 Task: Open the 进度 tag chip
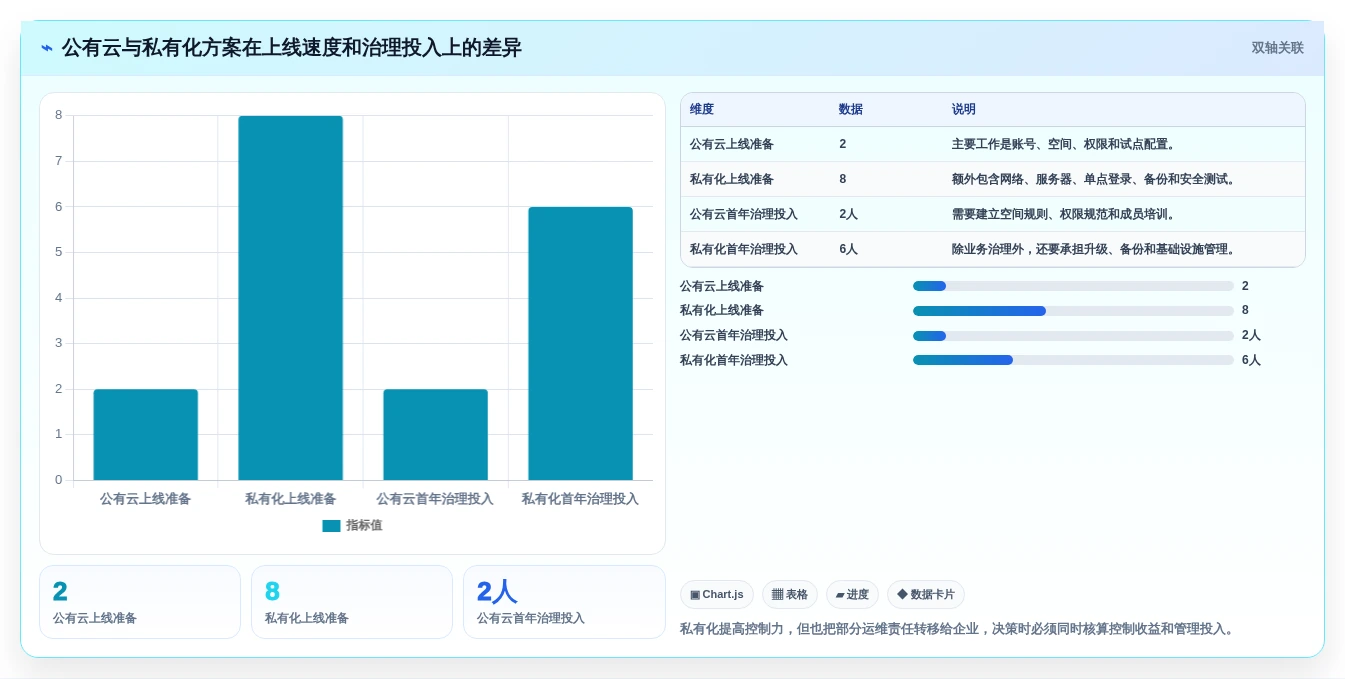click(x=852, y=595)
